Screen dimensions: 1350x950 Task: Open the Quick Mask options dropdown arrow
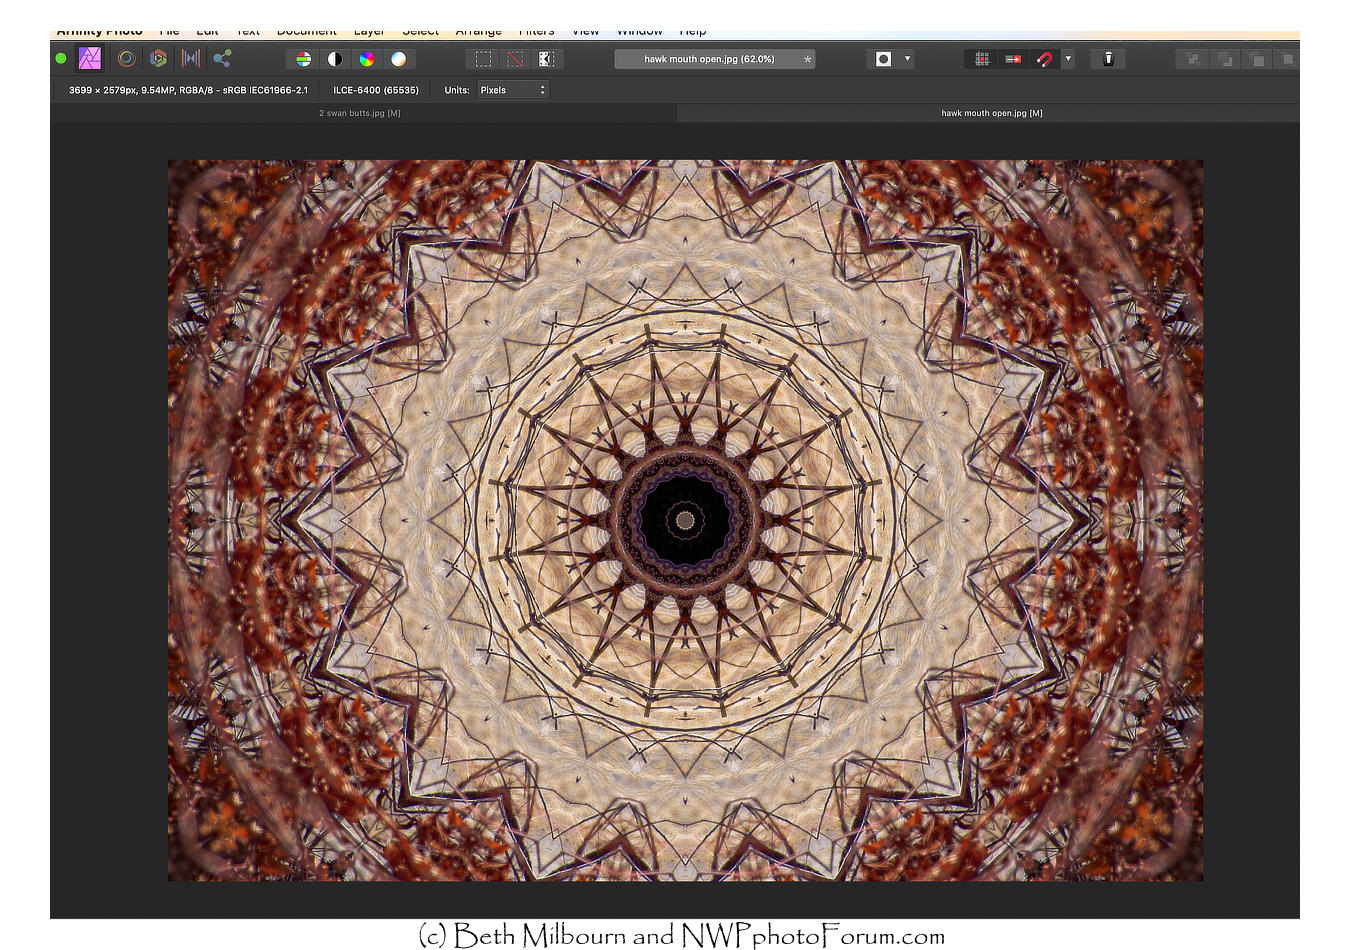point(907,59)
